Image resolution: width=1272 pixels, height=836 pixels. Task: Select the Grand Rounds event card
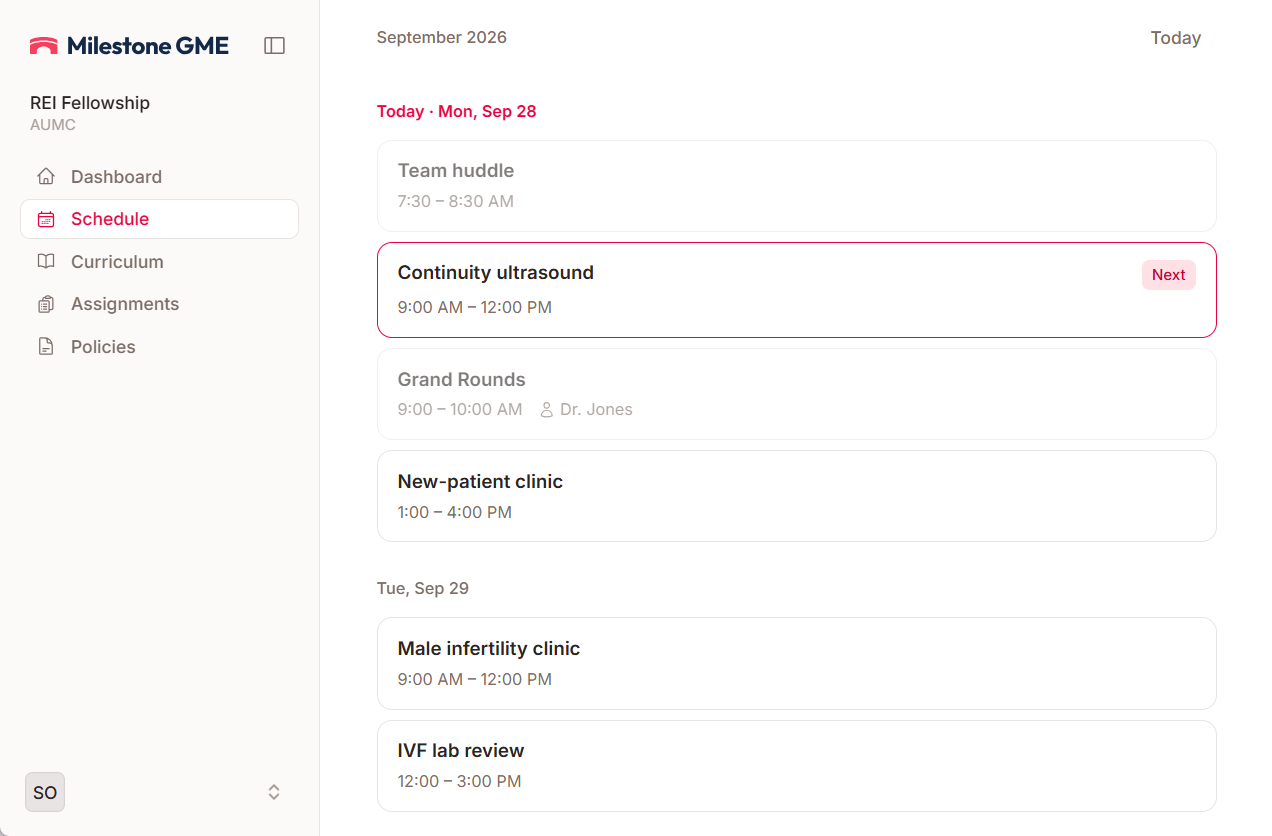[796, 394]
